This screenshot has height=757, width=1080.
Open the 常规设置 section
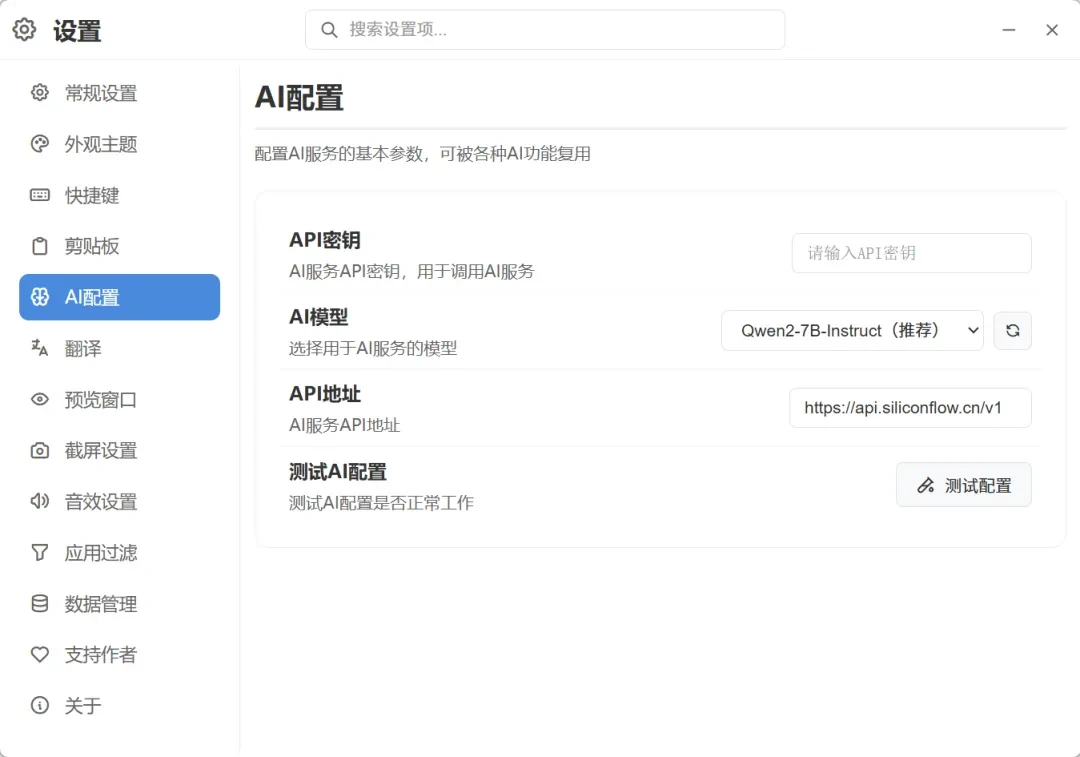(119, 93)
